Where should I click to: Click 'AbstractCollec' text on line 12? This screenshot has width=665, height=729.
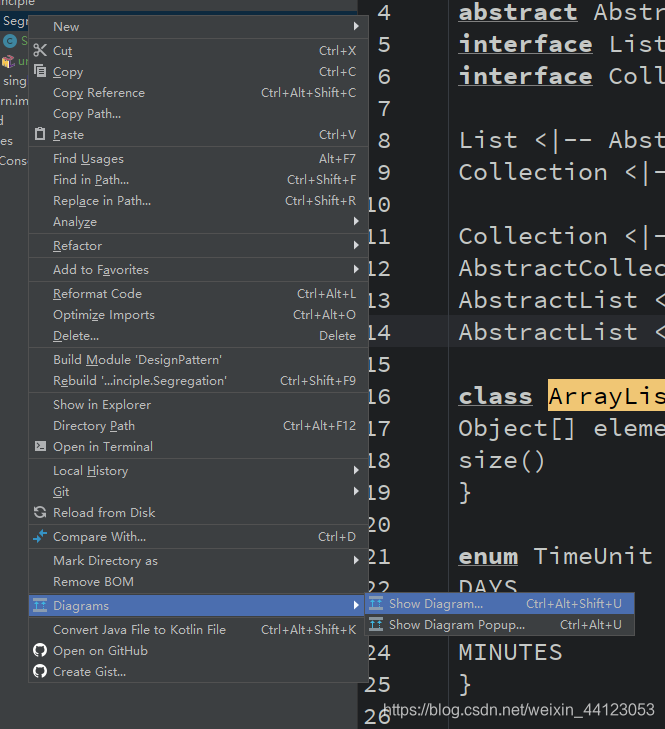[x=562, y=268]
